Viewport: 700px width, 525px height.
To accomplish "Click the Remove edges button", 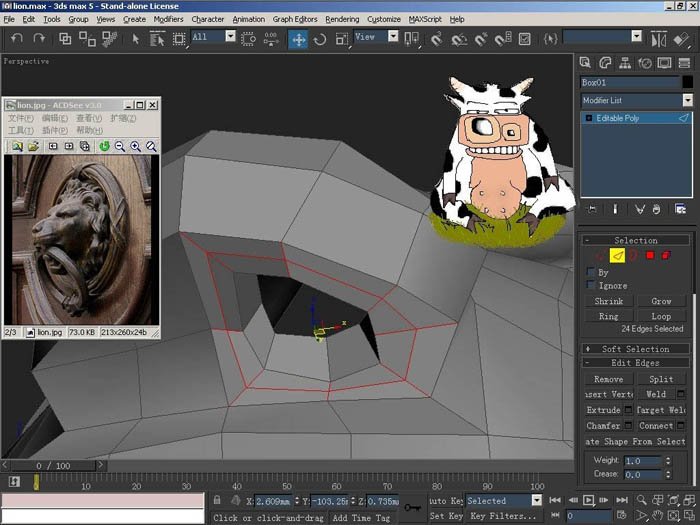I will pos(609,379).
